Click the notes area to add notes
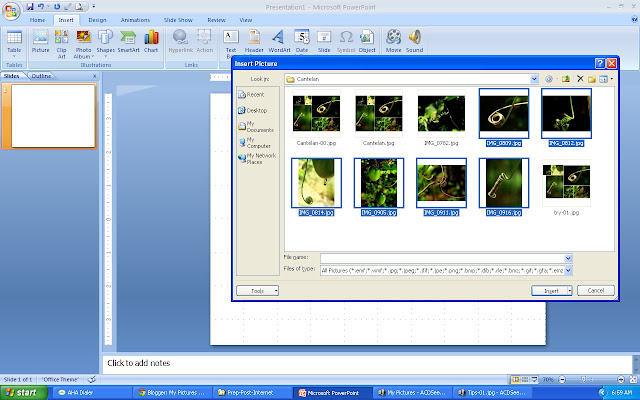The image size is (640, 400). [x=367, y=364]
